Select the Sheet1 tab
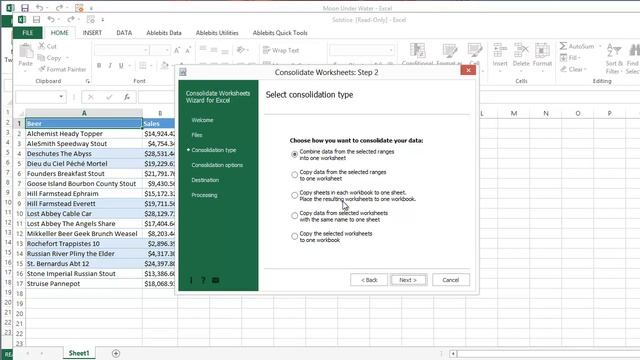The image size is (640, 360). tap(79, 353)
